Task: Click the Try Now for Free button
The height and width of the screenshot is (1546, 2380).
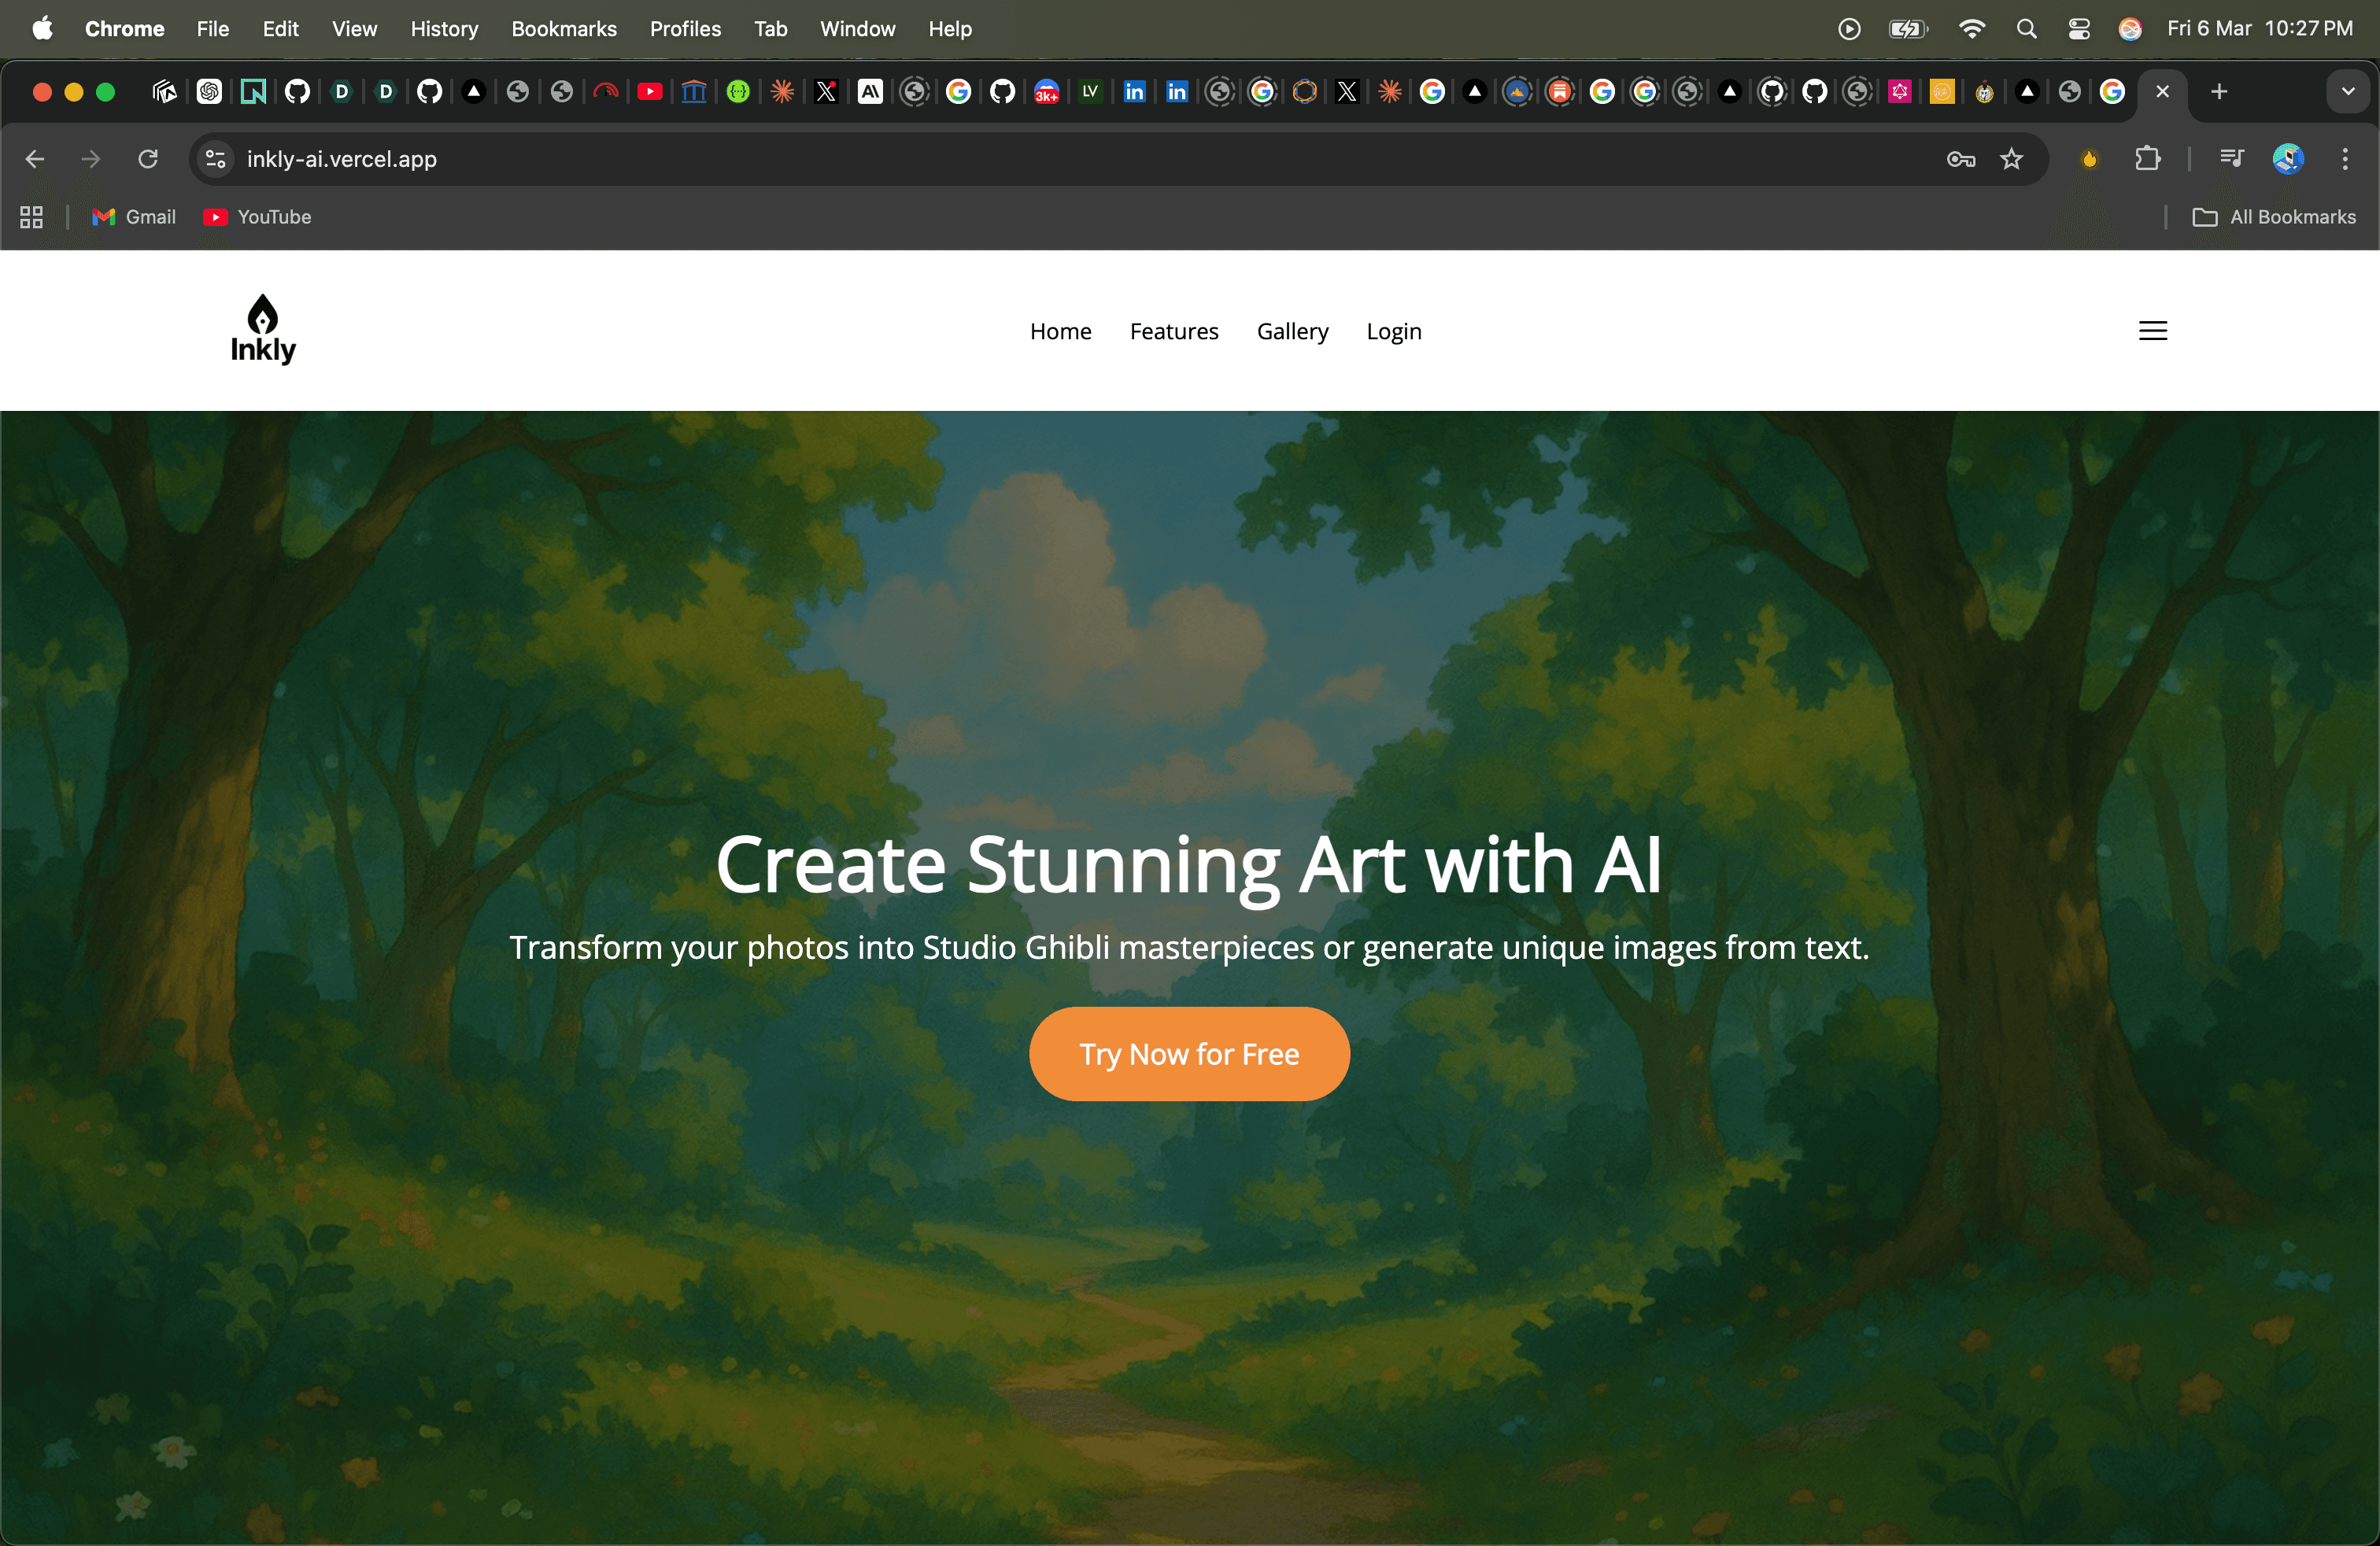Action: point(1189,1053)
